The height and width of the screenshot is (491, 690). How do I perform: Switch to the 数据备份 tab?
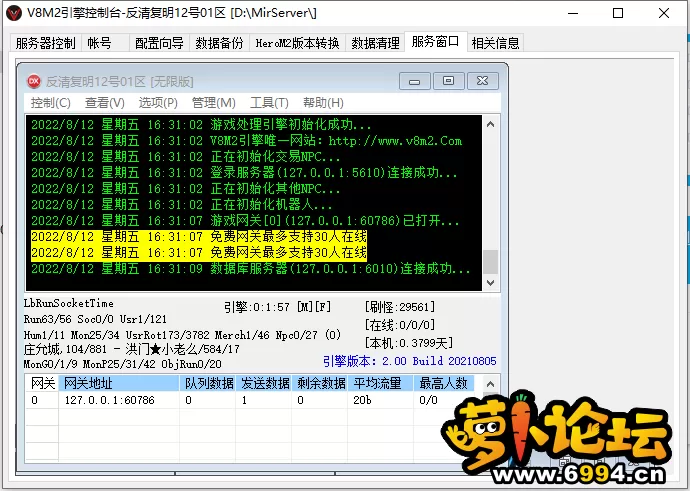point(219,43)
